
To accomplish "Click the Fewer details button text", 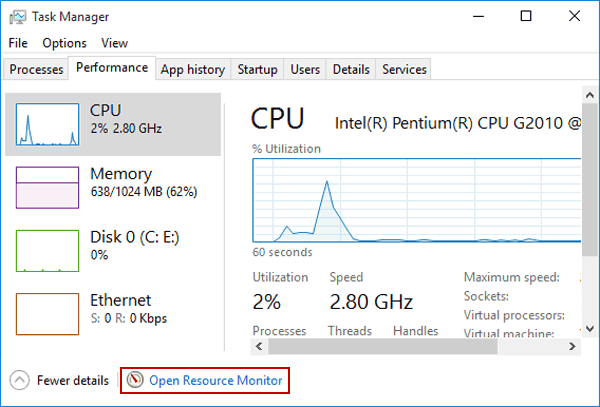I will point(73,380).
